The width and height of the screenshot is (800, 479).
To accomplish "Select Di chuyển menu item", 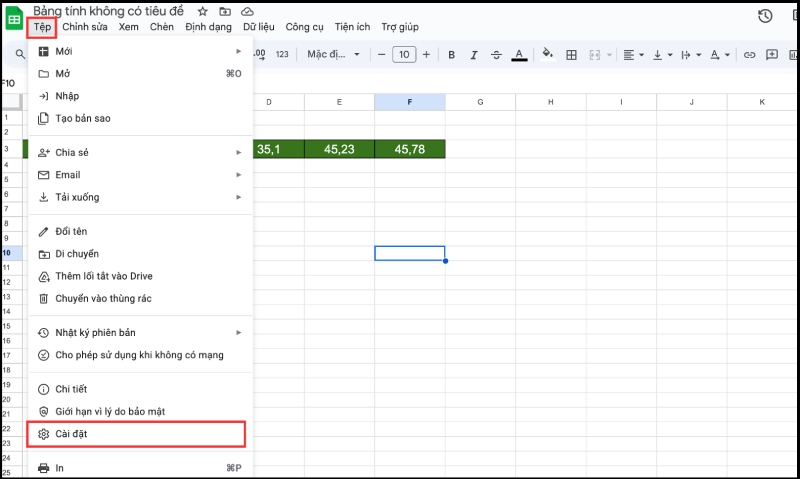I will (x=140, y=254).
